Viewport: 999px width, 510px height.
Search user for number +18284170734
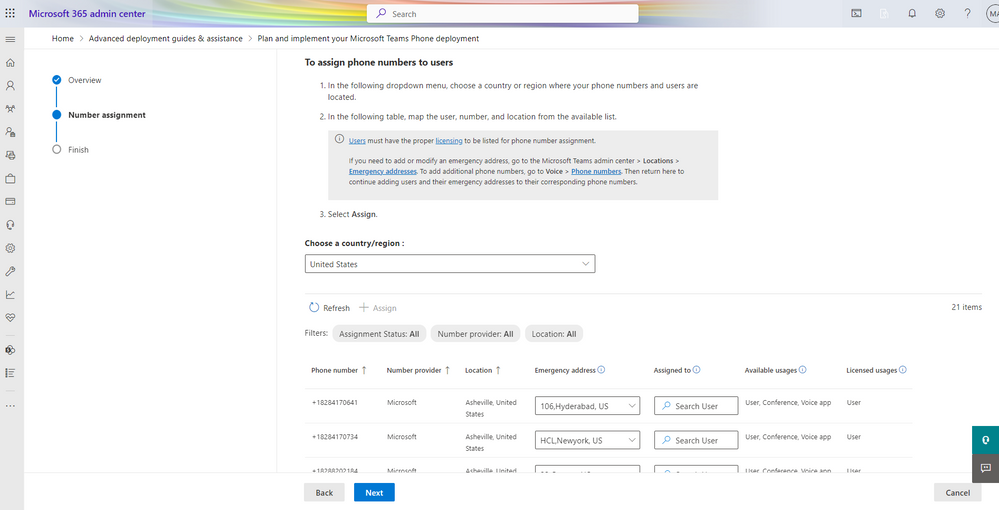coord(696,440)
